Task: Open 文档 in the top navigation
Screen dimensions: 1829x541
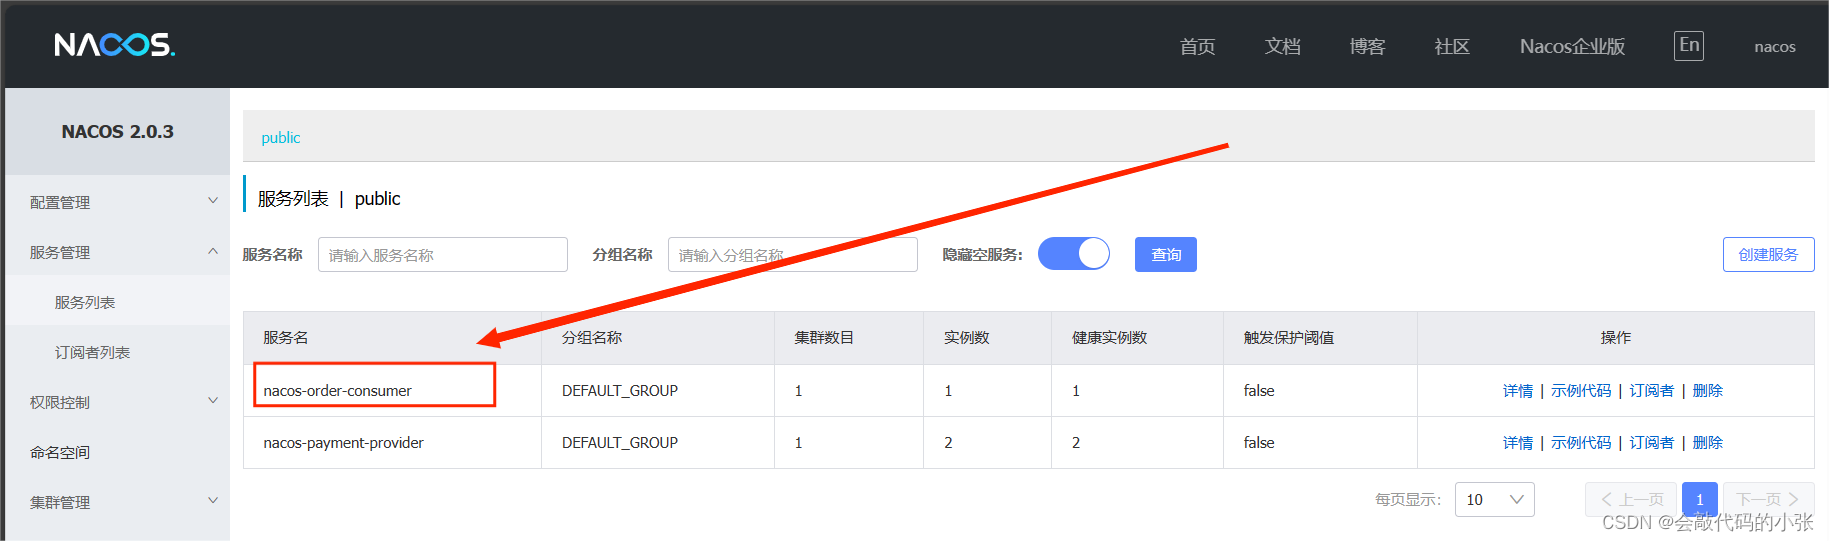Action: pos(1282,46)
